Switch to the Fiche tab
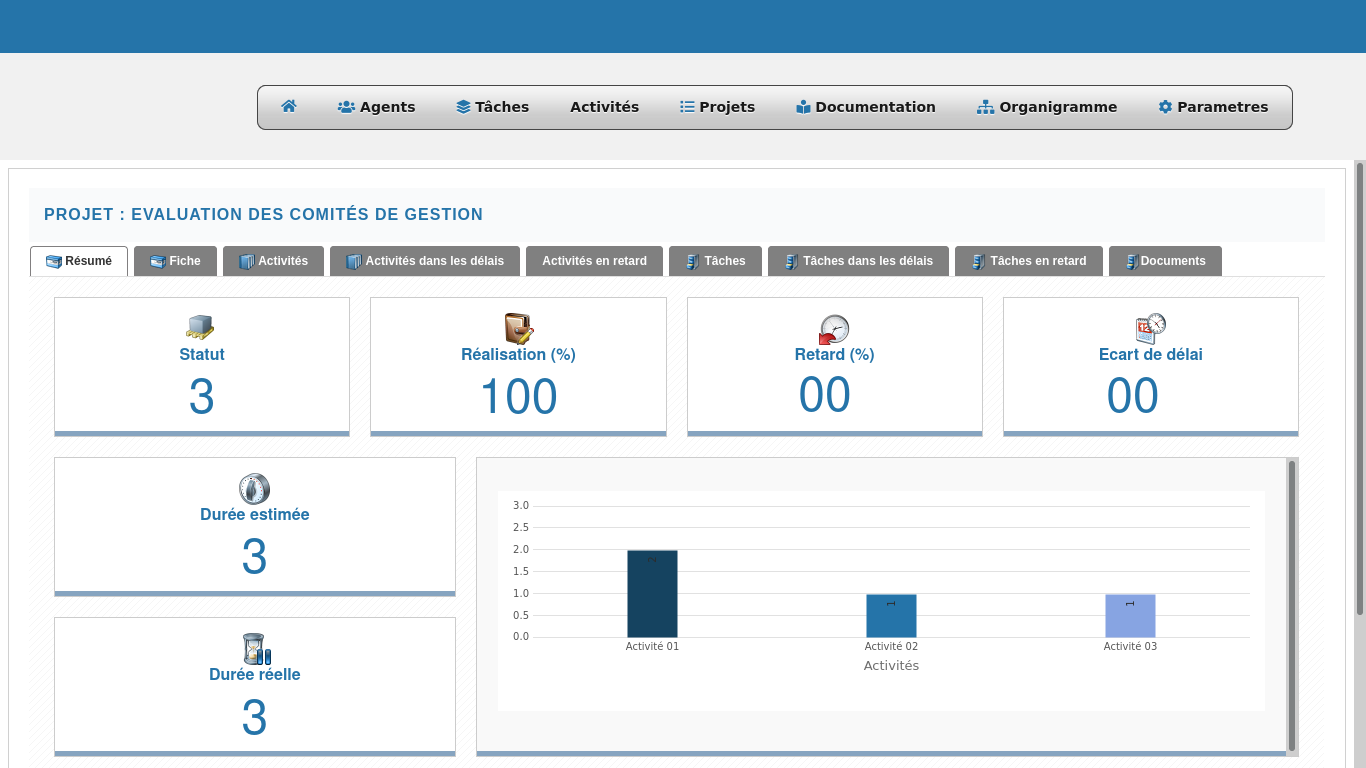The image size is (1366, 768). coord(175,261)
